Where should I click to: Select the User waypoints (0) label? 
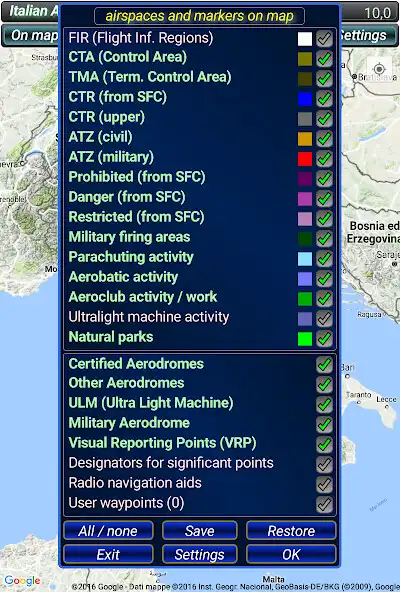[126, 503]
